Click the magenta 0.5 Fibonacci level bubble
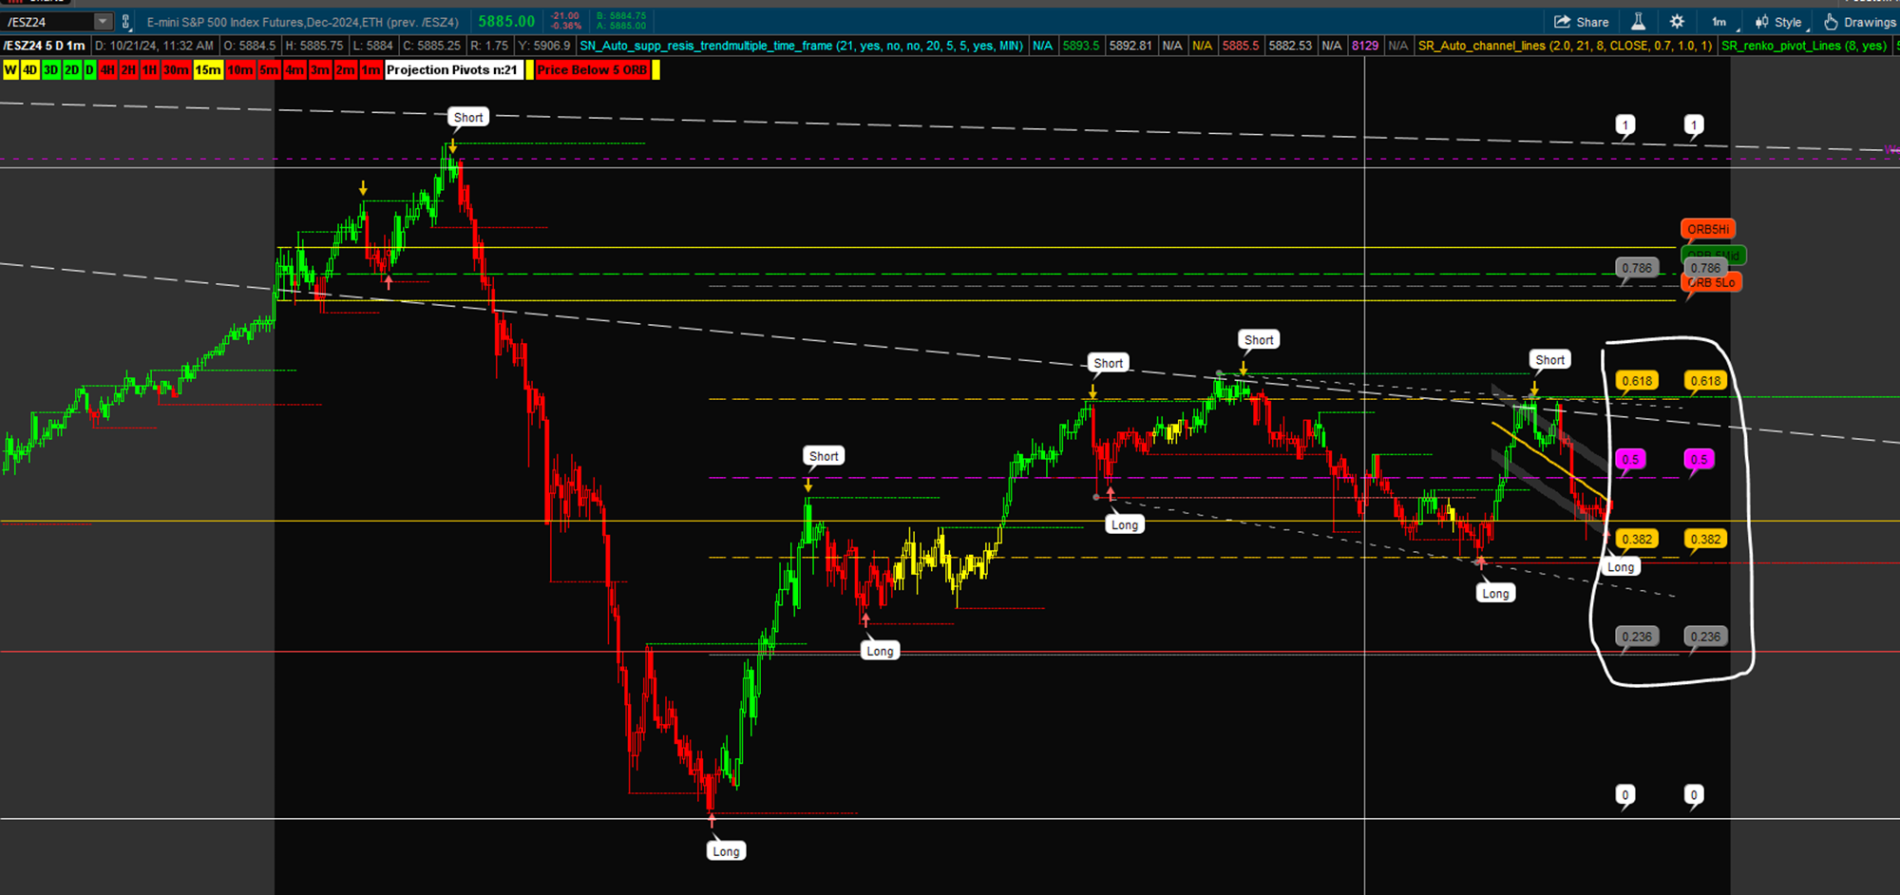This screenshot has width=1900, height=895. pyautogui.click(x=1631, y=459)
